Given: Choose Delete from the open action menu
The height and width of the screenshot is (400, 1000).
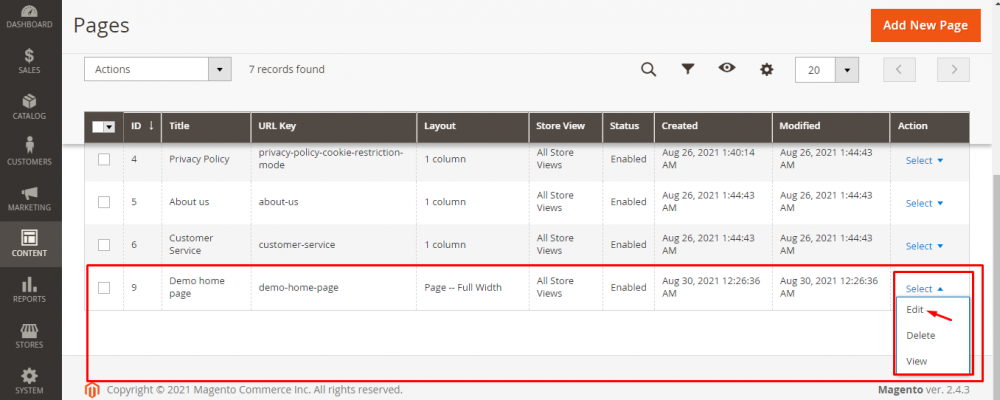Looking at the screenshot, I should [x=920, y=336].
